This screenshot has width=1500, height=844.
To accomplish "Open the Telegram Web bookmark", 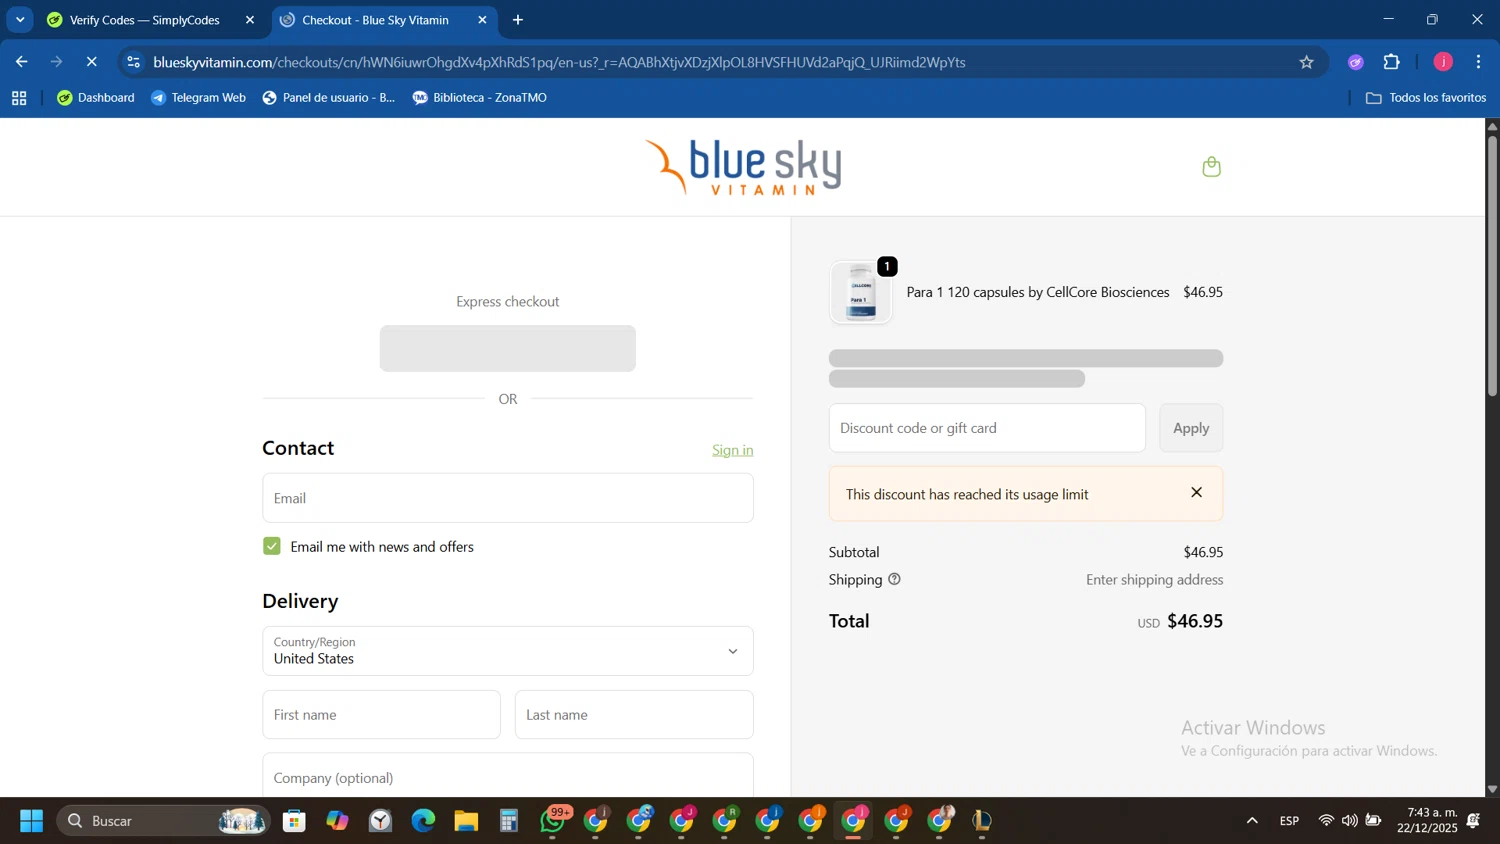I will [198, 98].
